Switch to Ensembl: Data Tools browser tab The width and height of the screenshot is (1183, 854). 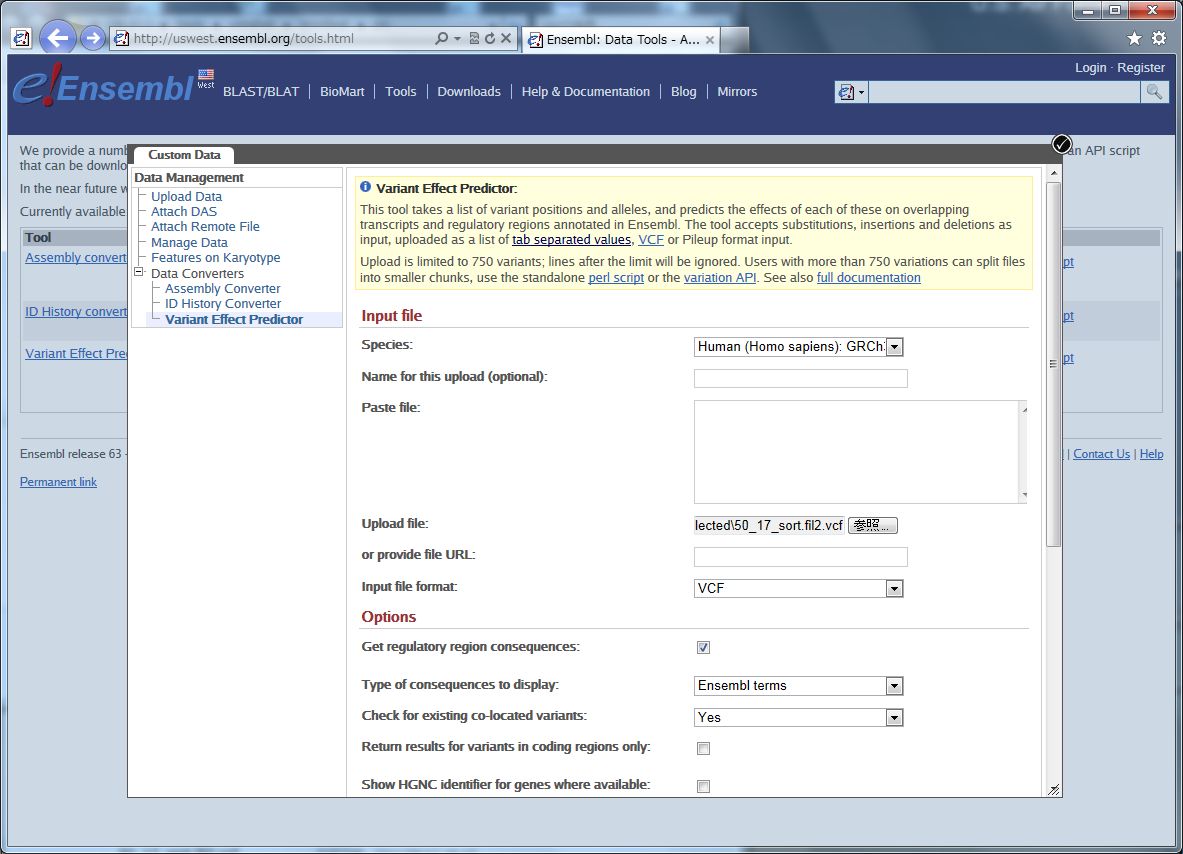(x=622, y=40)
